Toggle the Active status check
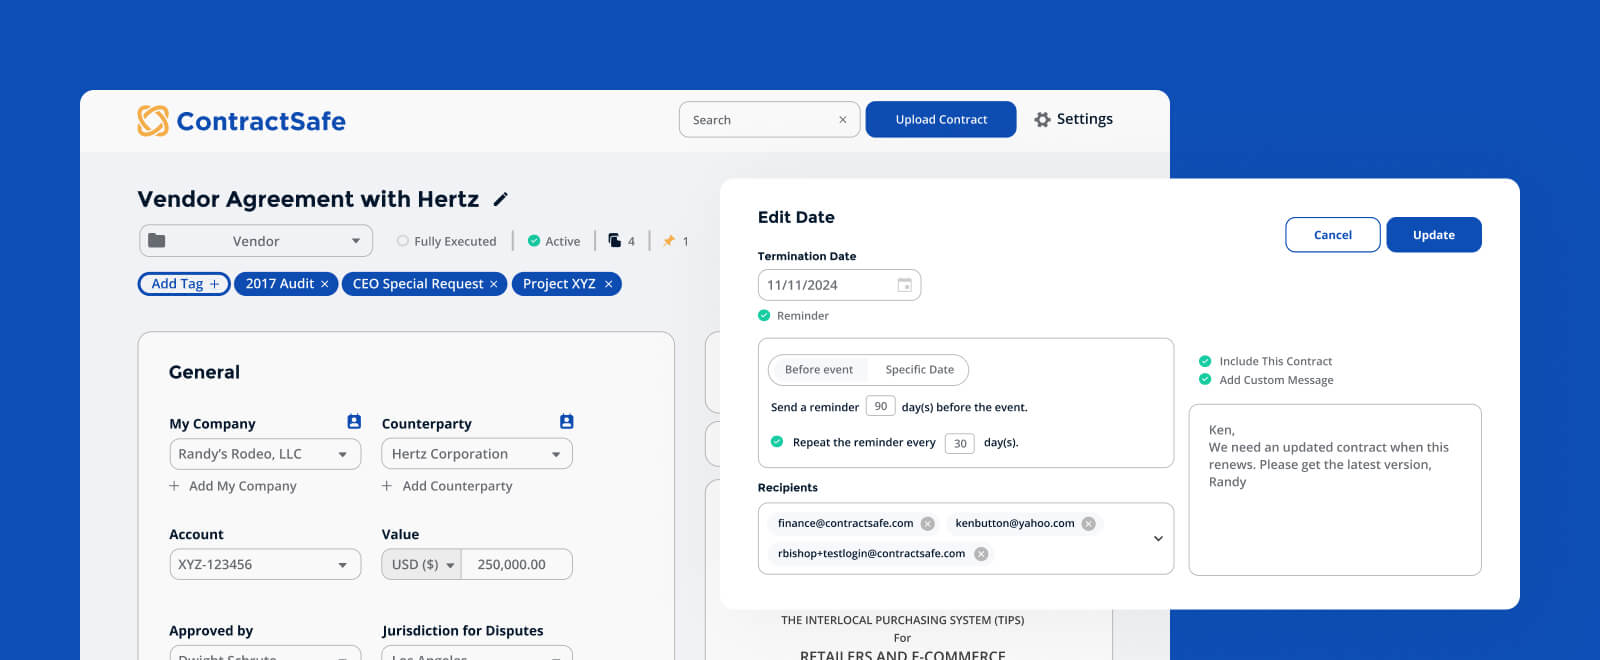Screen dimensions: 1600x660 [x=534, y=241]
